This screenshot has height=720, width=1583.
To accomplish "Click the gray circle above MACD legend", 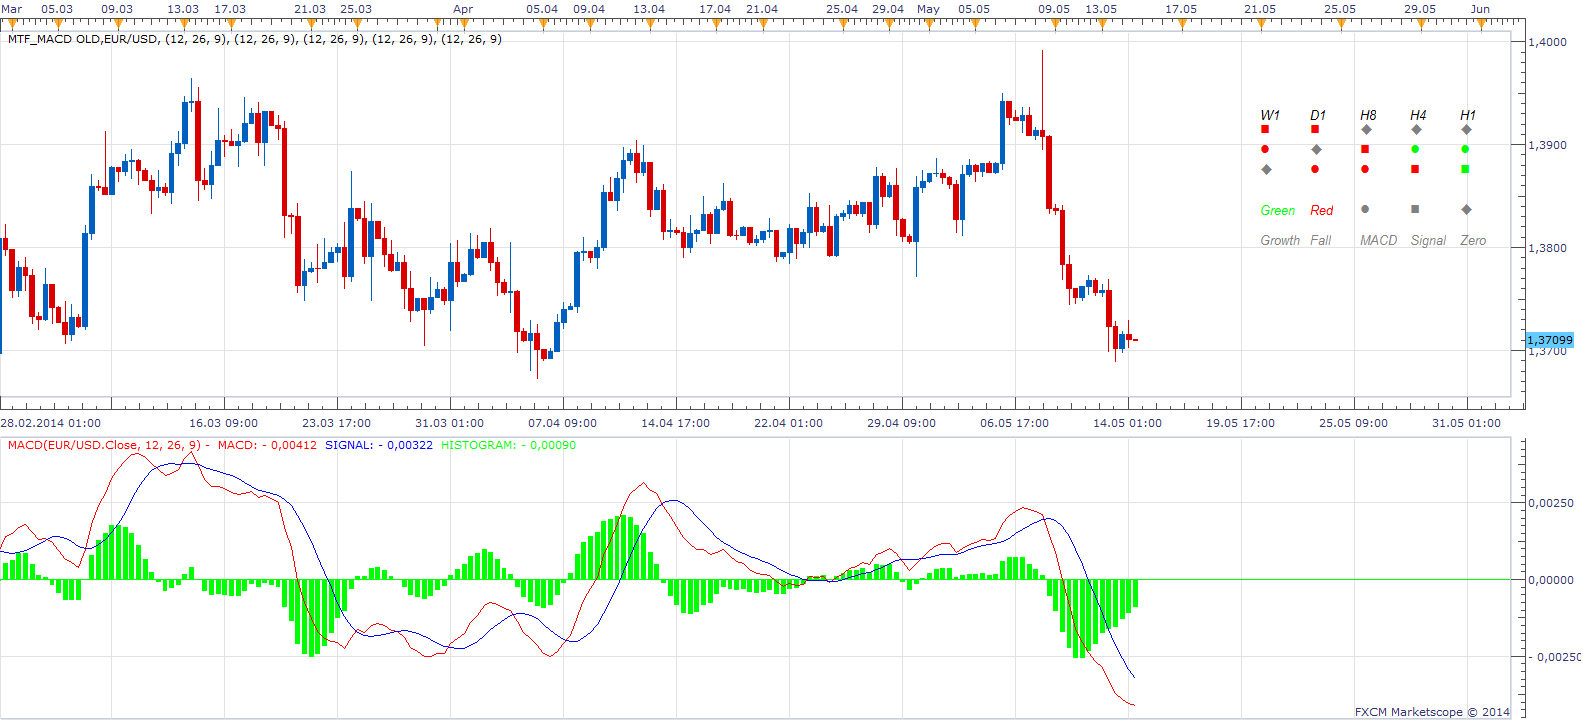I will [x=1365, y=209].
